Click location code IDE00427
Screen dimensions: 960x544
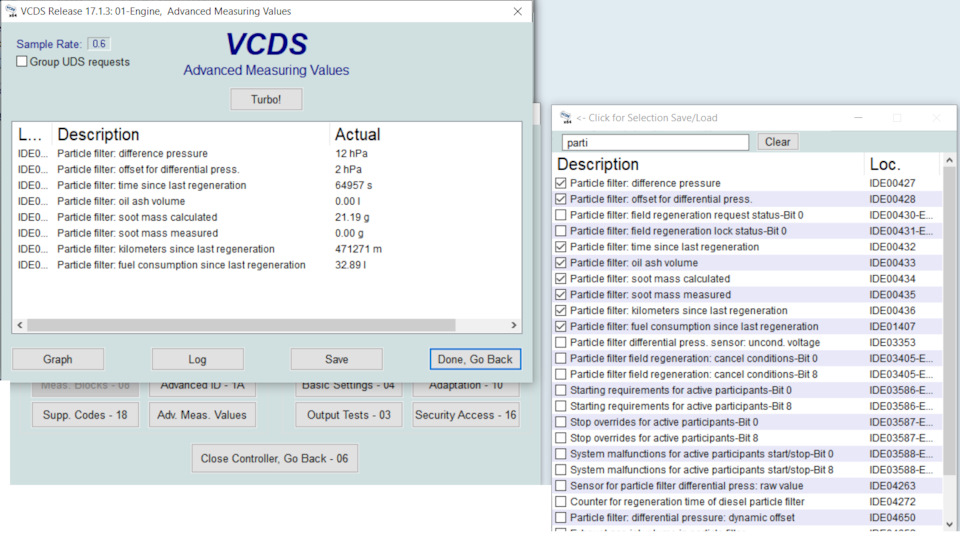pos(892,183)
